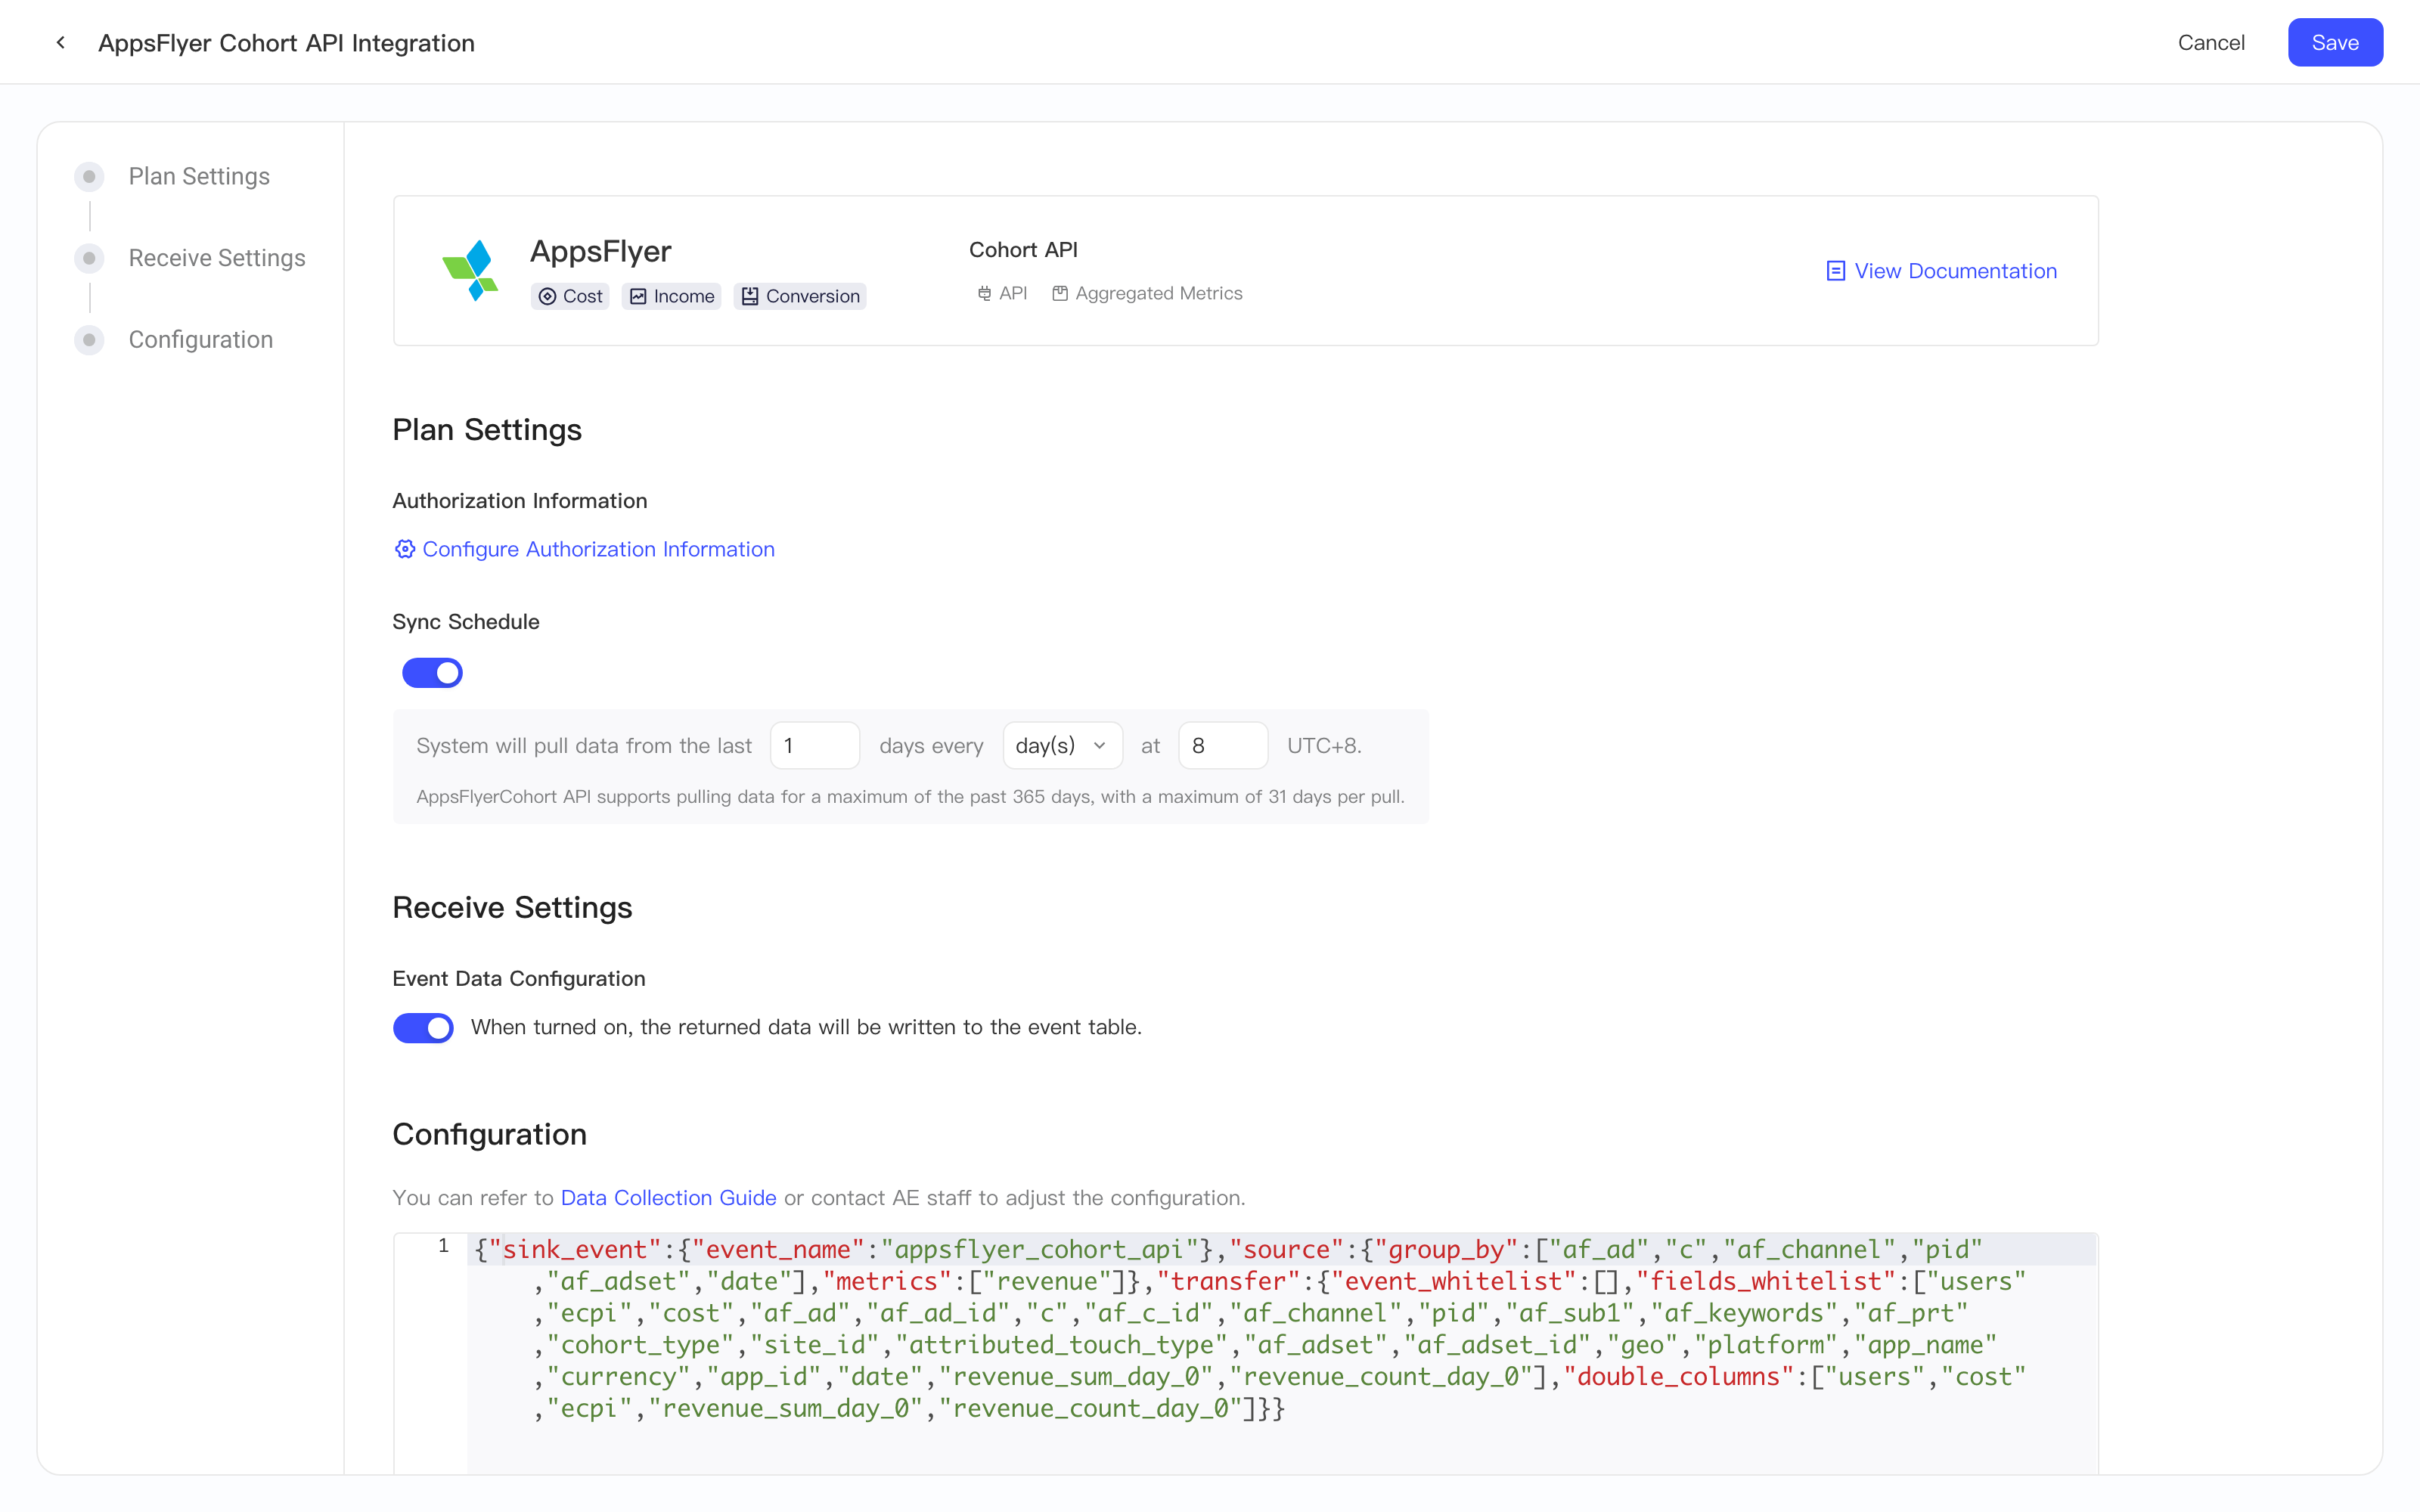Click the Income tag icon
The height and width of the screenshot is (1512, 2420).
tap(638, 296)
